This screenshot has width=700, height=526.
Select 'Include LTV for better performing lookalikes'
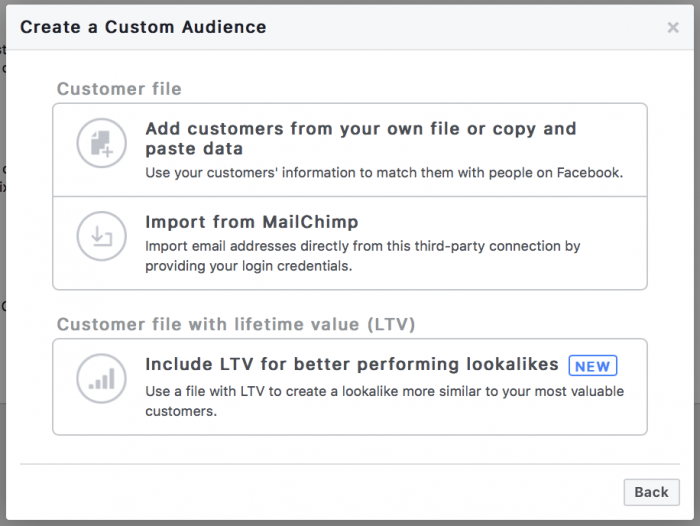(351, 365)
